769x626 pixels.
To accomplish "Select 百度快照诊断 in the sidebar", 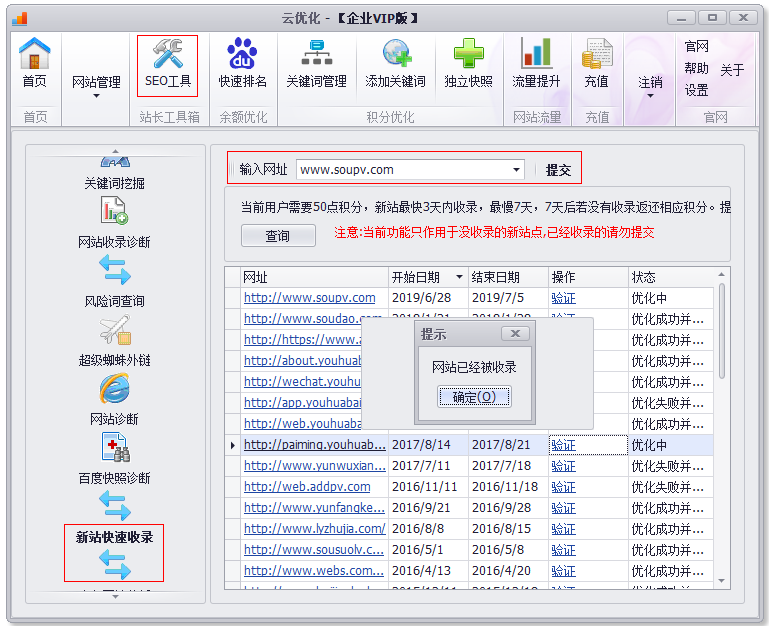I will [x=114, y=457].
